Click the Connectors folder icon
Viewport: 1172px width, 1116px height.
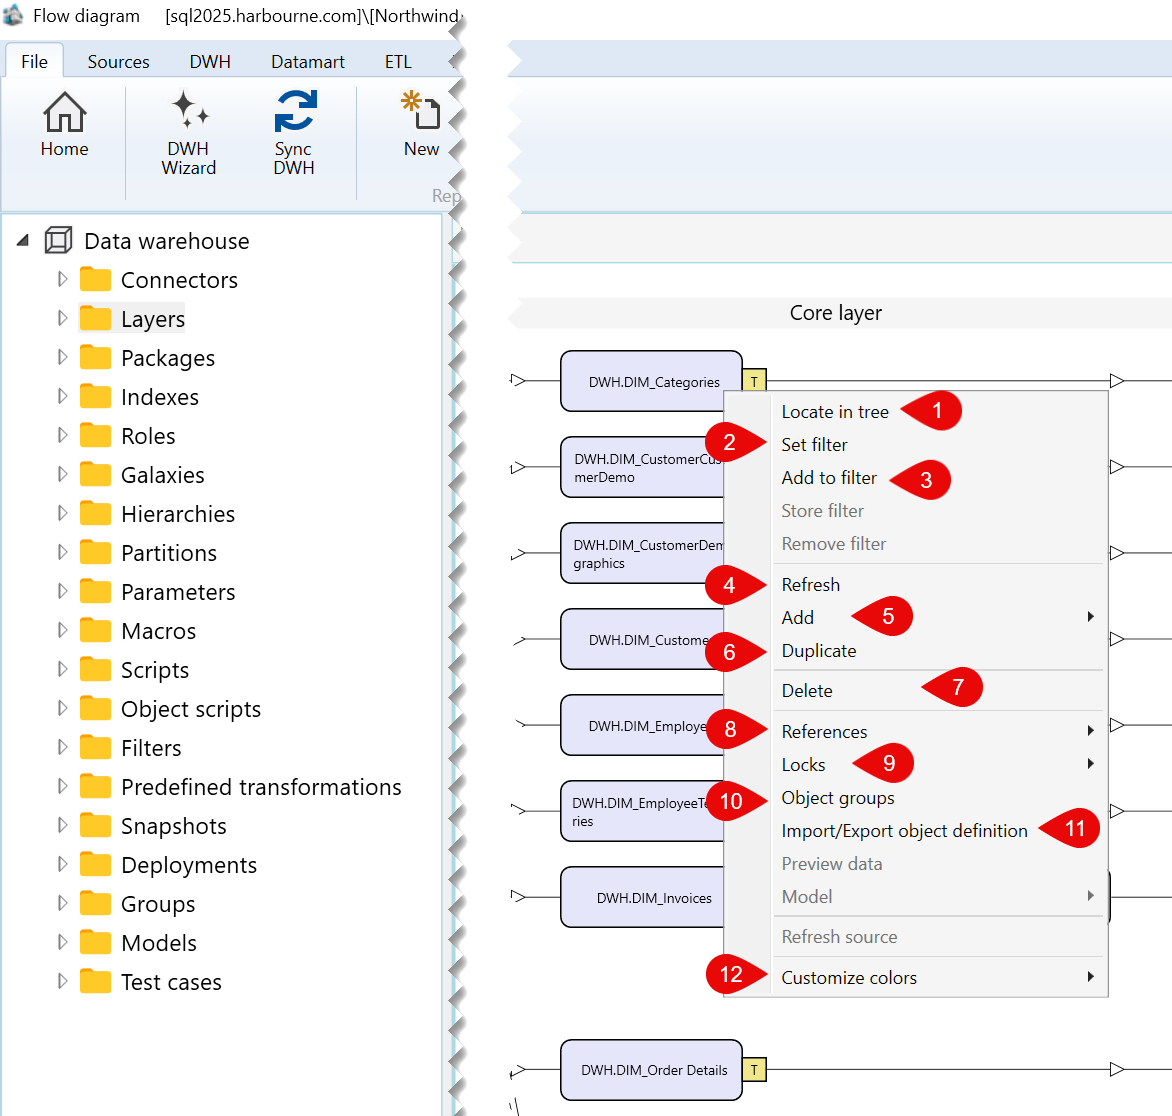coord(96,280)
